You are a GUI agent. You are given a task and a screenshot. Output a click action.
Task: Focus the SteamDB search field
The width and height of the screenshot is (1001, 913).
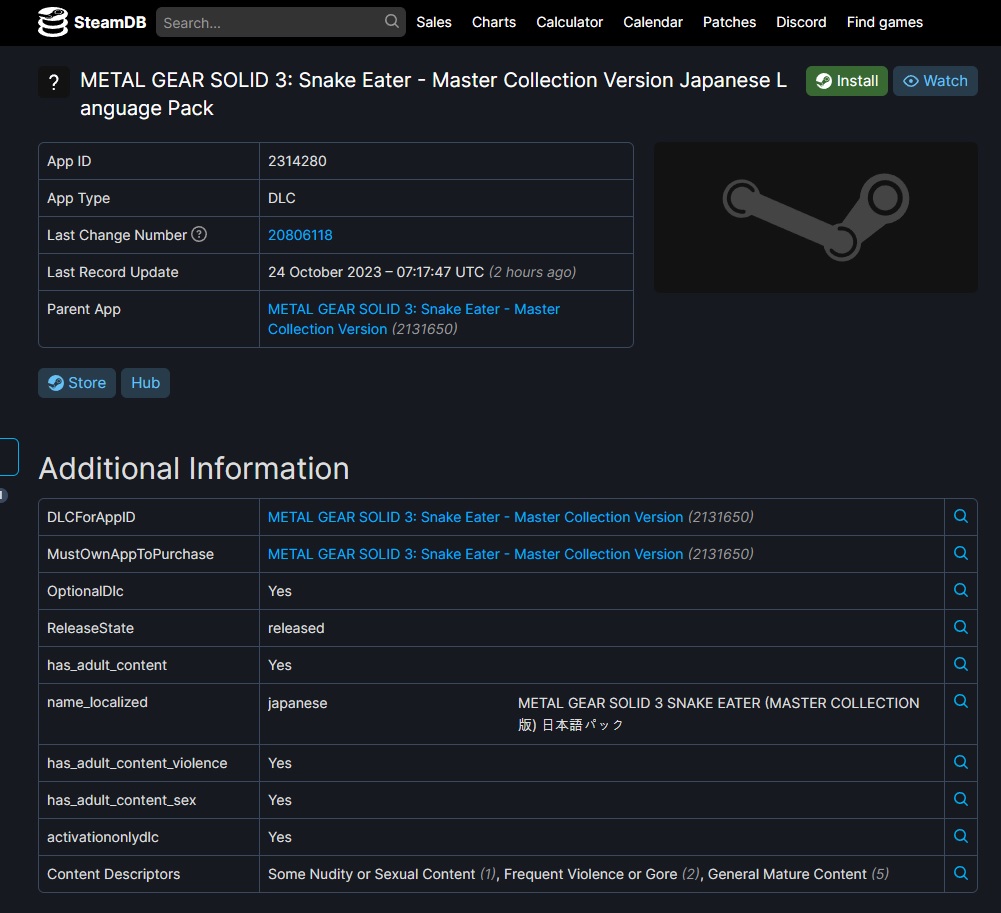270,22
